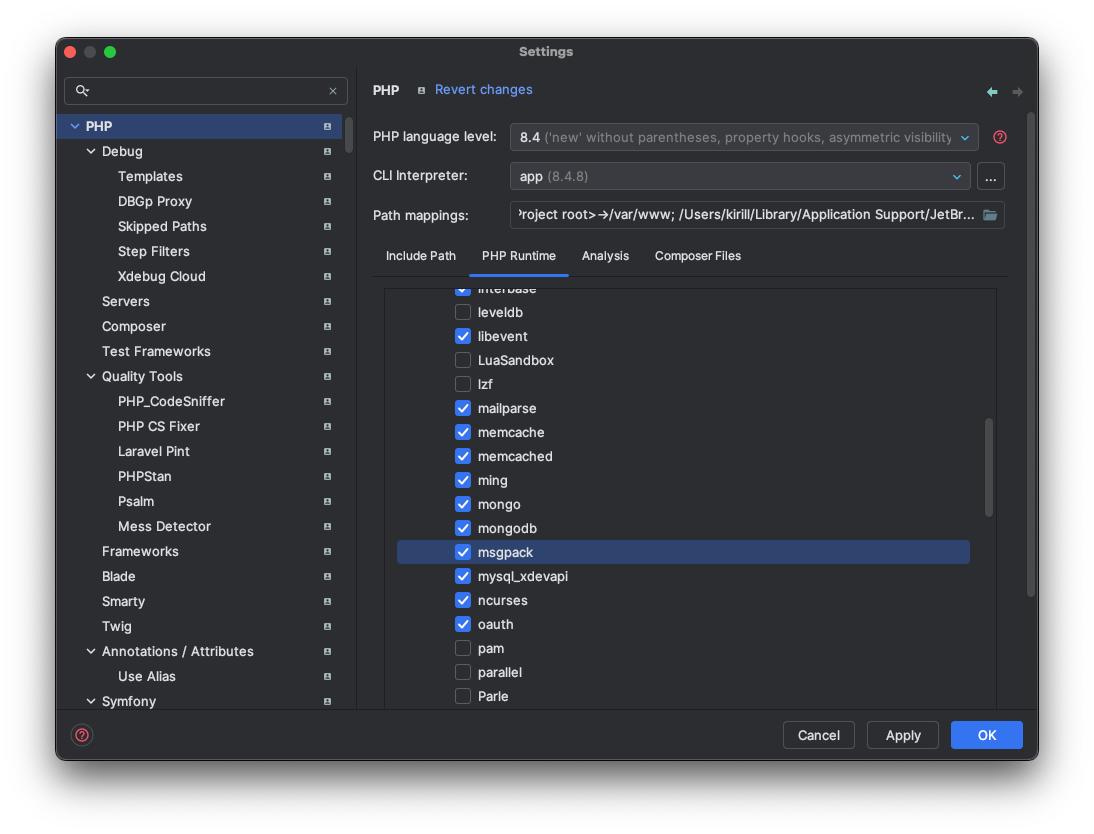Toggle the msgpack extension checkbox
Image resolution: width=1094 pixels, height=834 pixels.
click(x=463, y=552)
